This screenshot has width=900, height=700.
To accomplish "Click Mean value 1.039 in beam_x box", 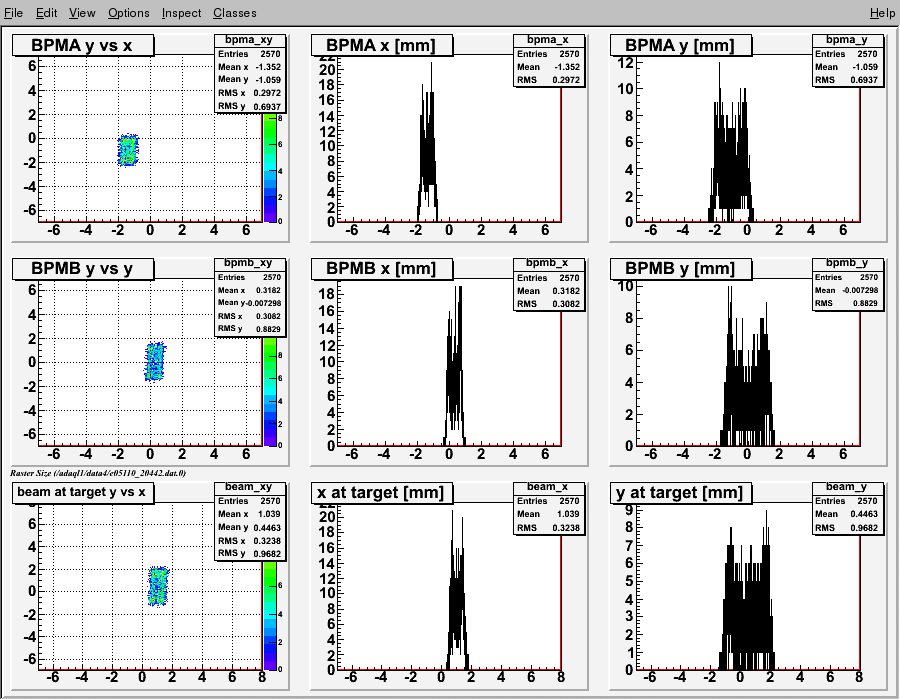I will pyautogui.click(x=568, y=514).
